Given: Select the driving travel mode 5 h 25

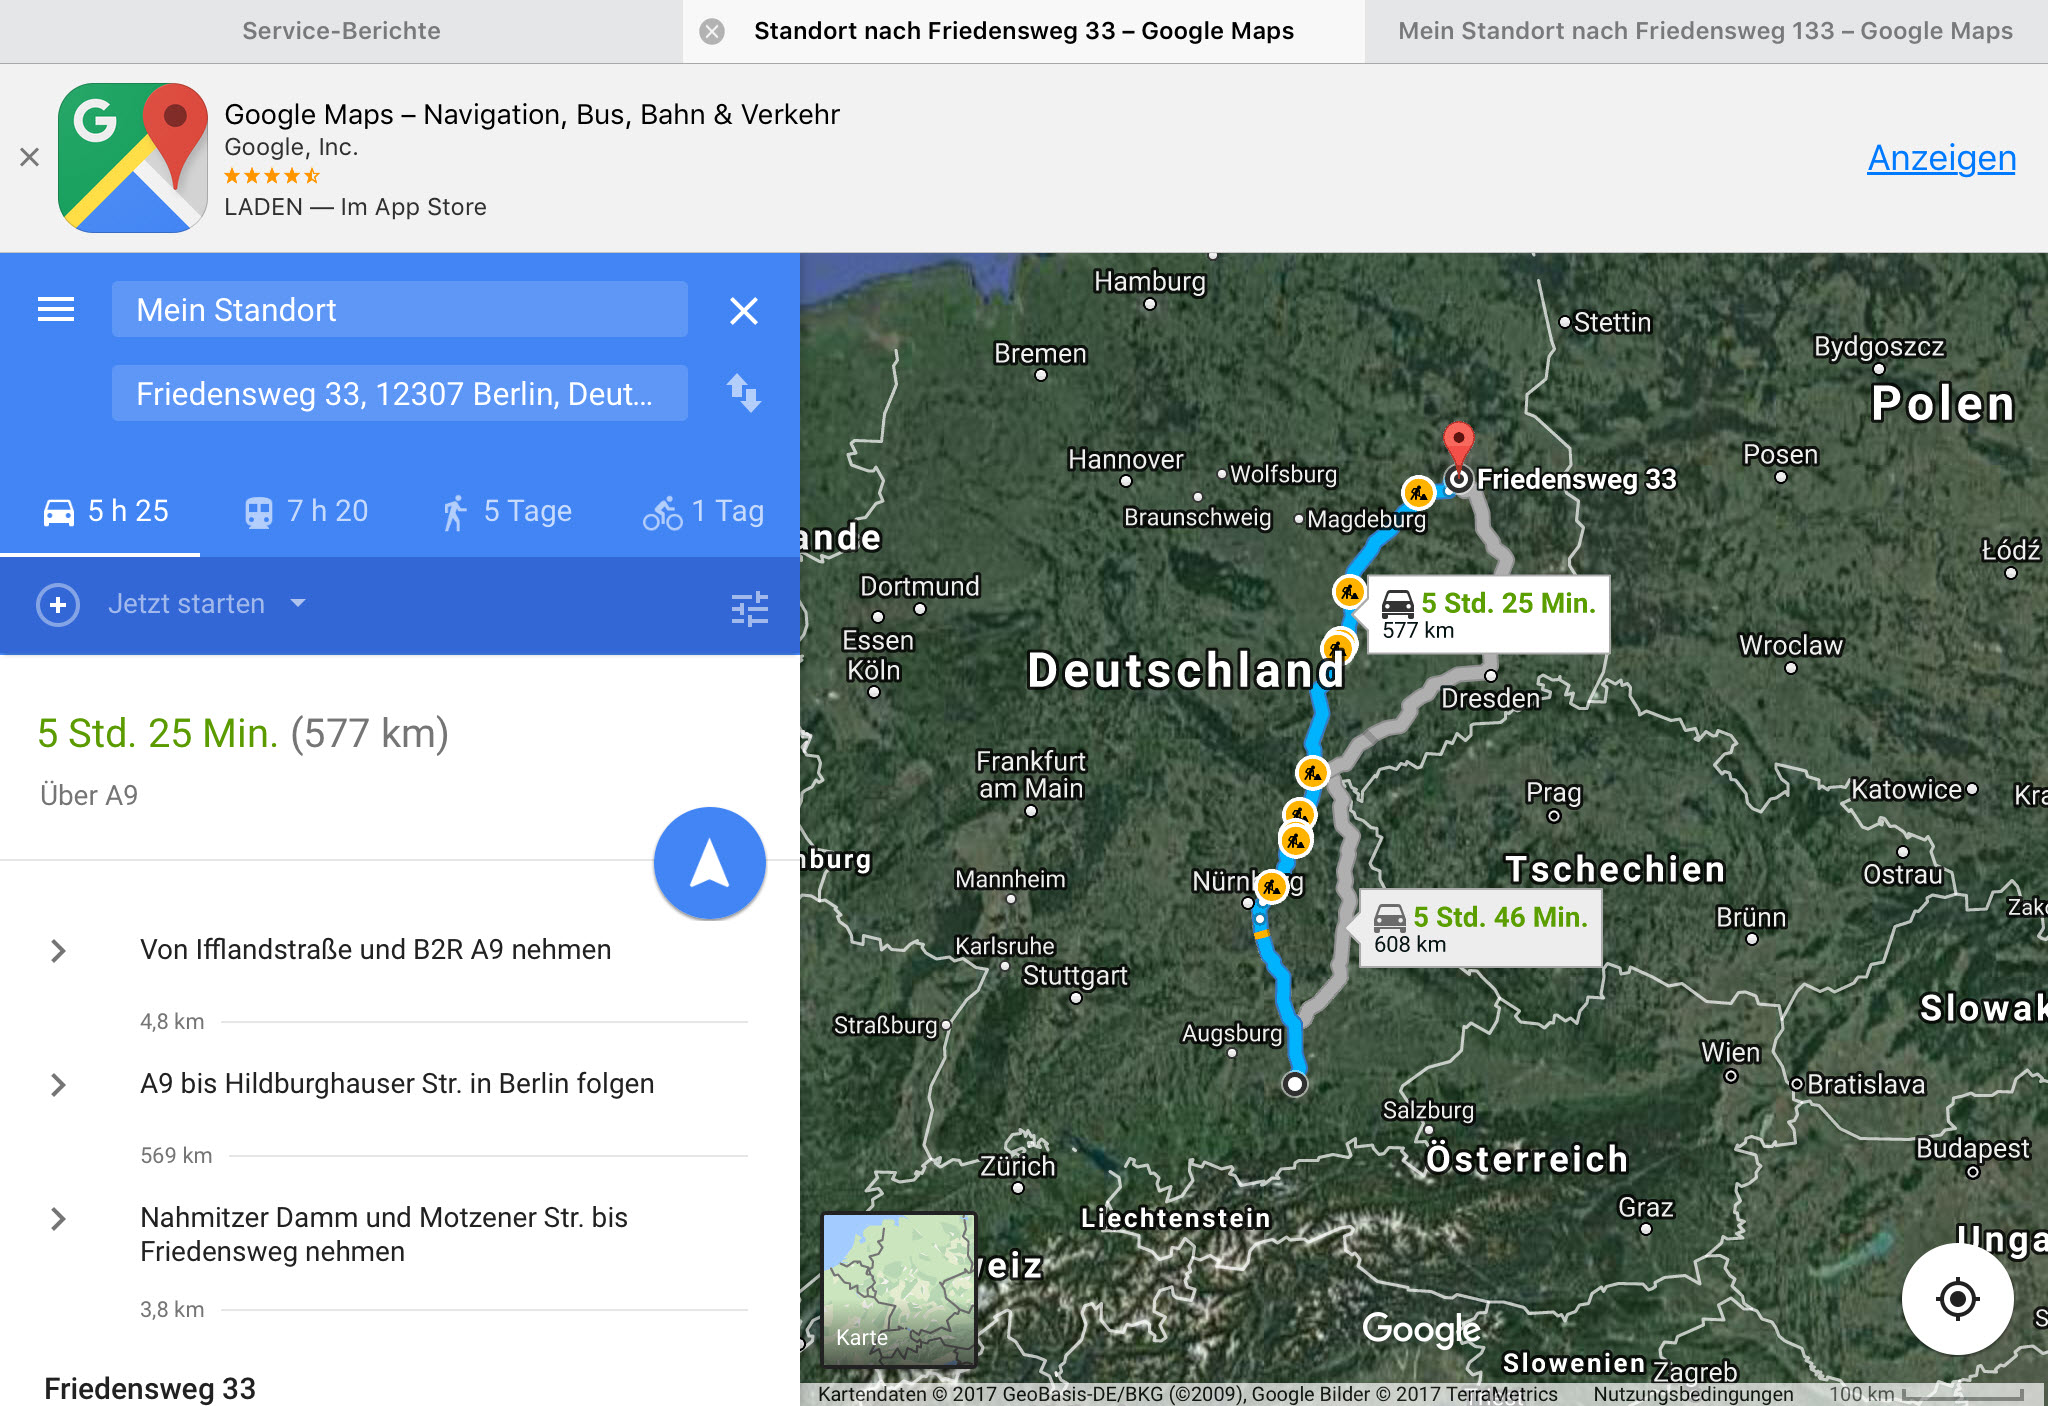Looking at the screenshot, I should click(106, 511).
